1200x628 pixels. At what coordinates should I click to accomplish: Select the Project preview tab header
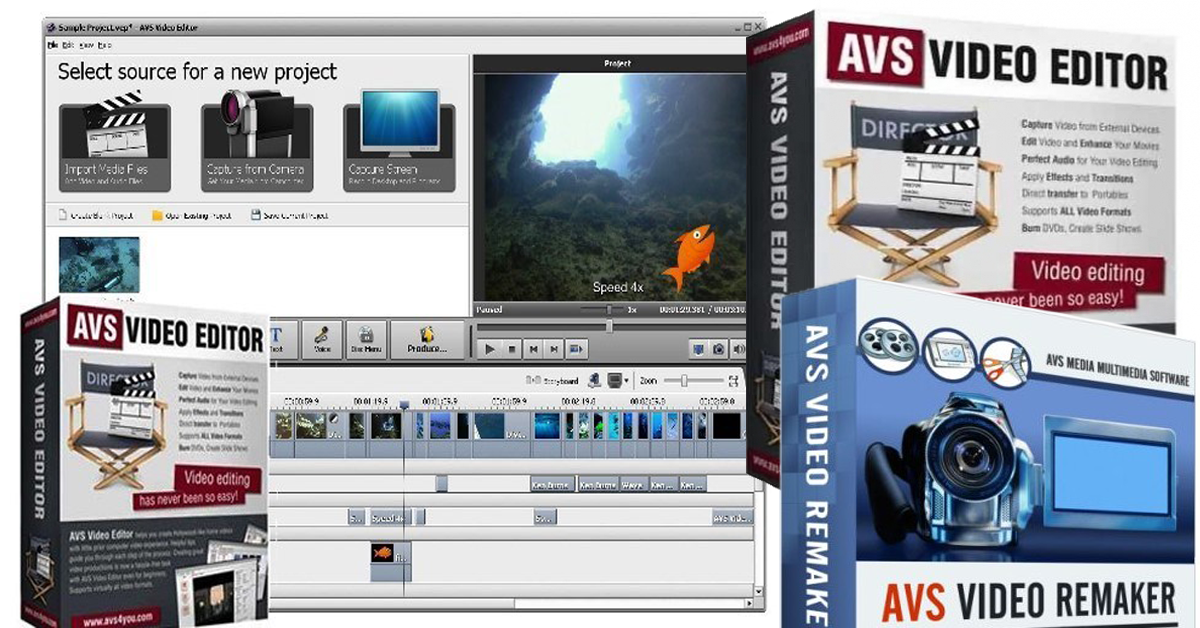pos(616,63)
